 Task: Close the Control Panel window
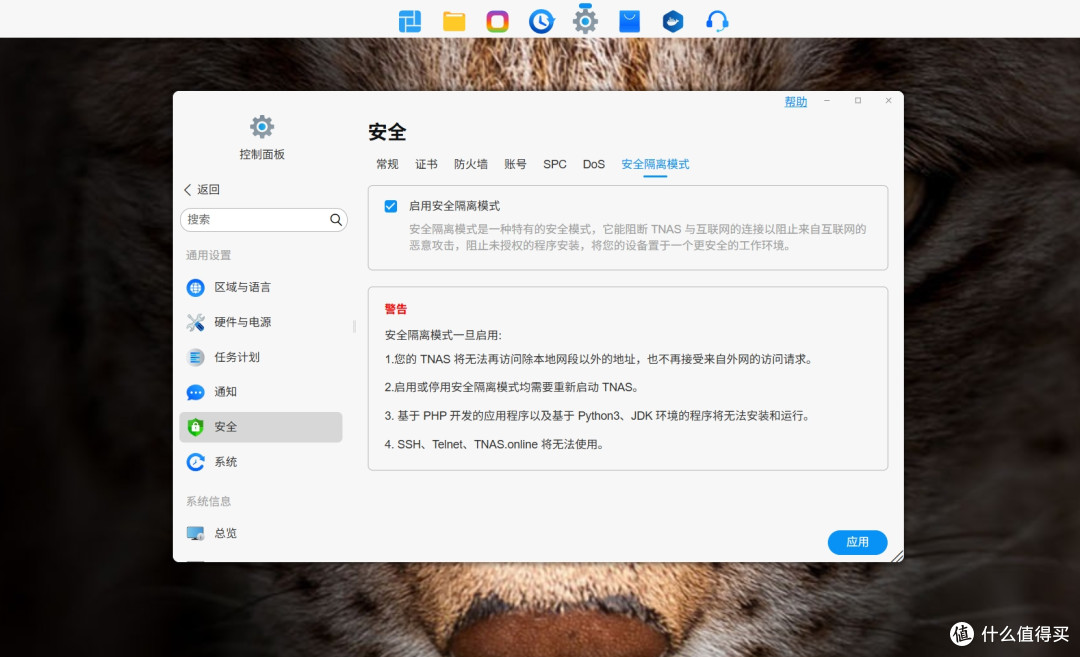click(889, 101)
